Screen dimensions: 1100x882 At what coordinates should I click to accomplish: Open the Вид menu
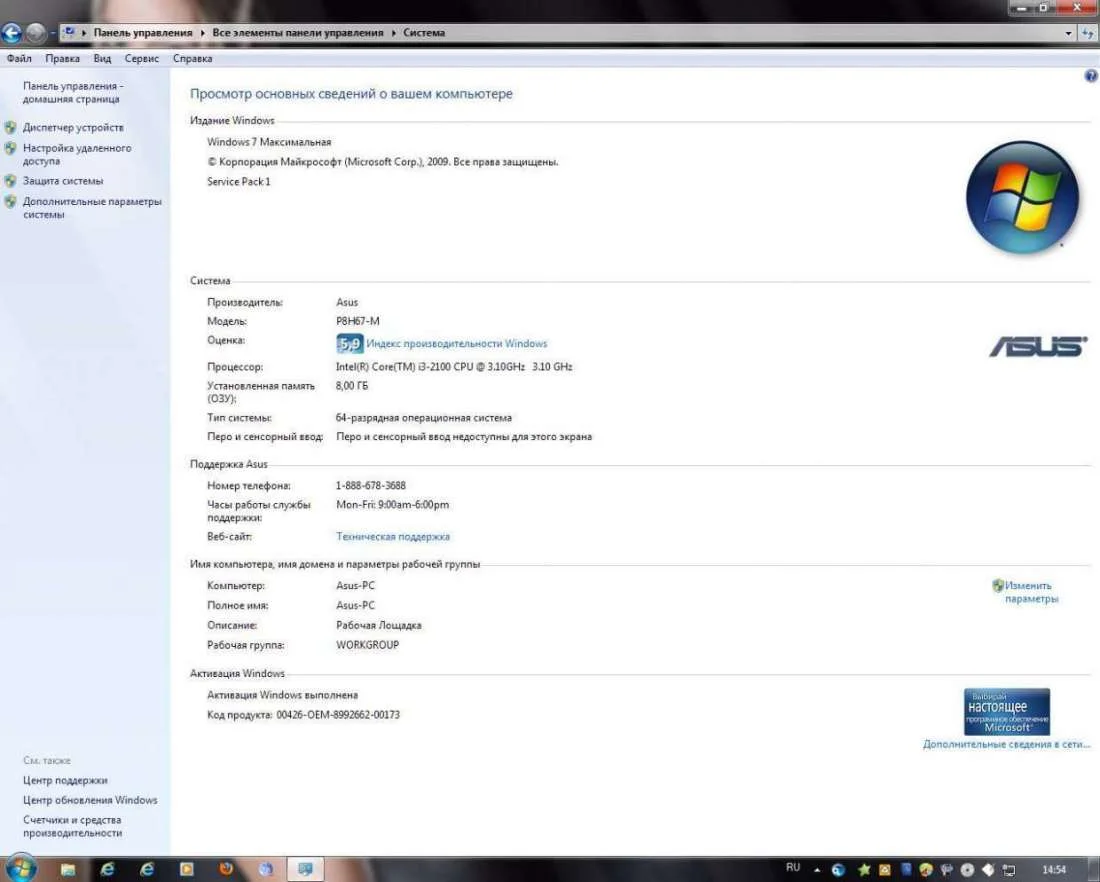pyautogui.click(x=102, y=59)
